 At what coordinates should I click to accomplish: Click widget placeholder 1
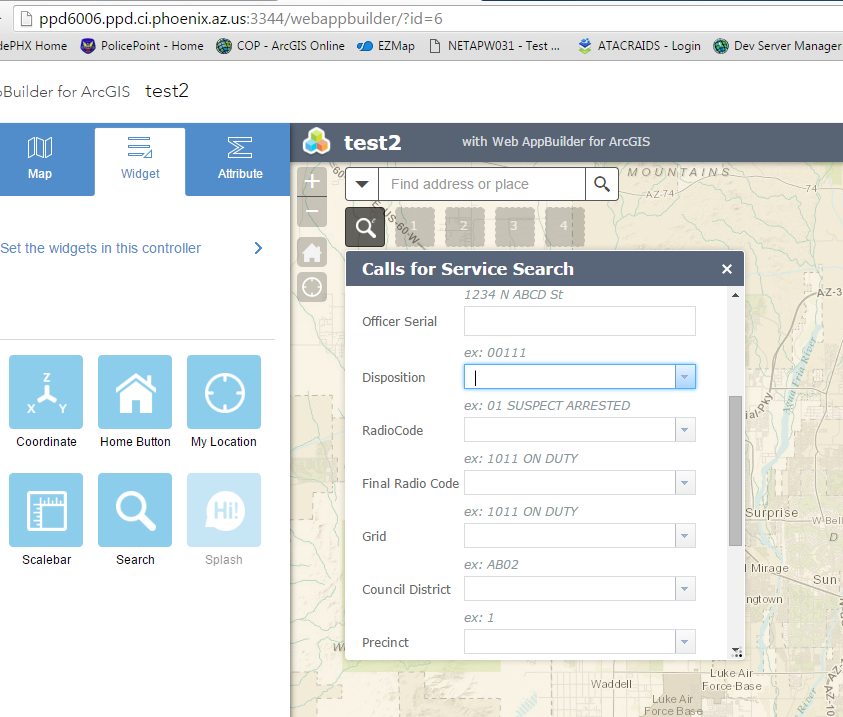(x=415, y=227)
